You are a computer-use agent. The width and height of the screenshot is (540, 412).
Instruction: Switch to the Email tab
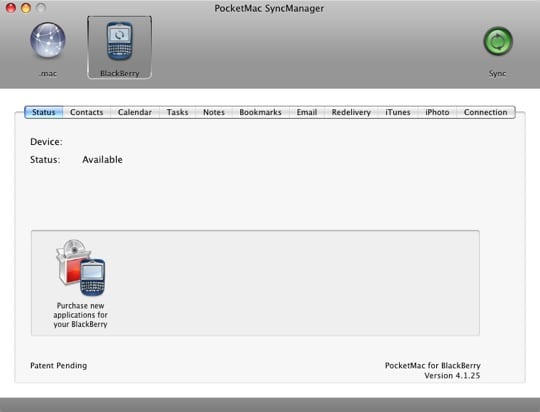(307, 112)
